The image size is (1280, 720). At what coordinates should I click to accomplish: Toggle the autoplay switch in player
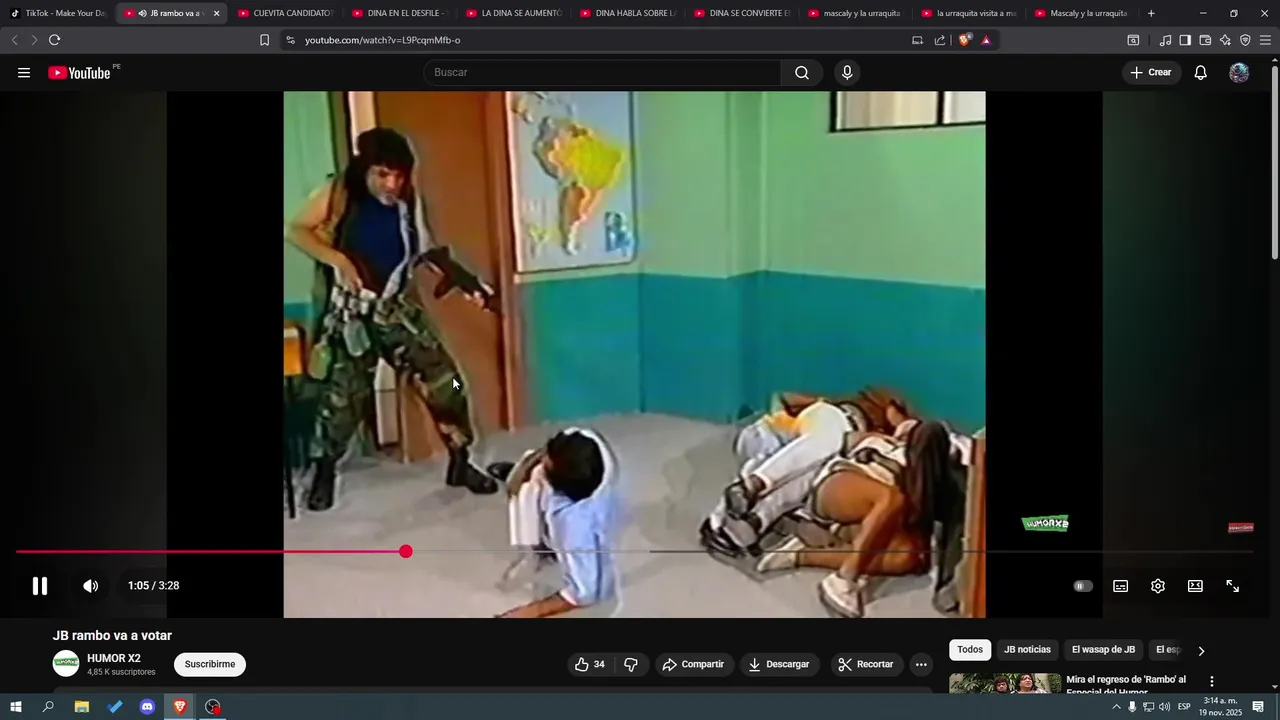pos(1083,586)
